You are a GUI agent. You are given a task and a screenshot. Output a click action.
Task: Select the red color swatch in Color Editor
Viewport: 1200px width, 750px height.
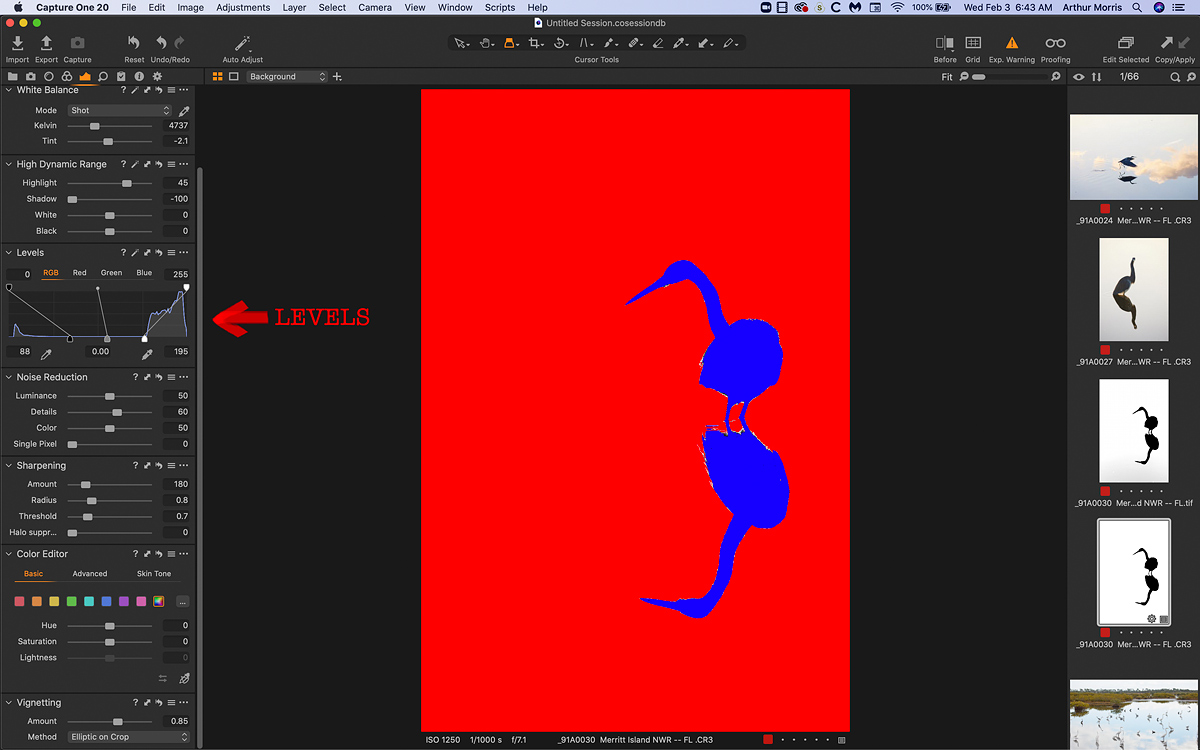pyautogui.click(x=19, y=602)
